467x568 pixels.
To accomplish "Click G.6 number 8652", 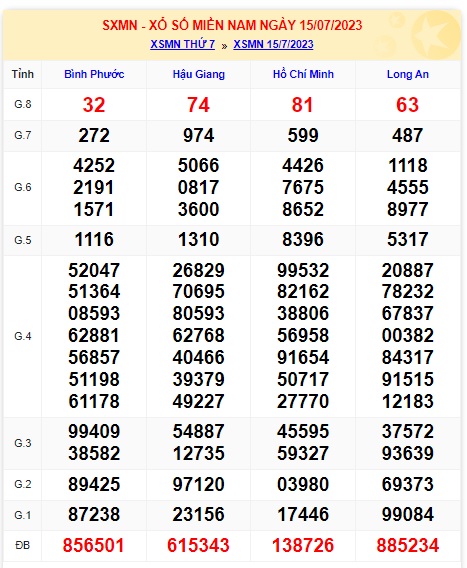I will (303, 209).
